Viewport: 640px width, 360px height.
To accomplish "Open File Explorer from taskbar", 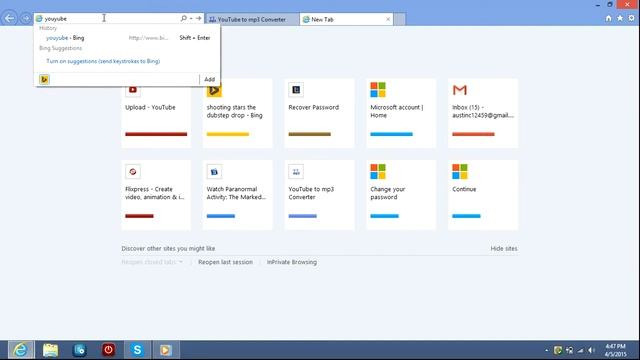I will pyautogui.click(x=50, y=350).
